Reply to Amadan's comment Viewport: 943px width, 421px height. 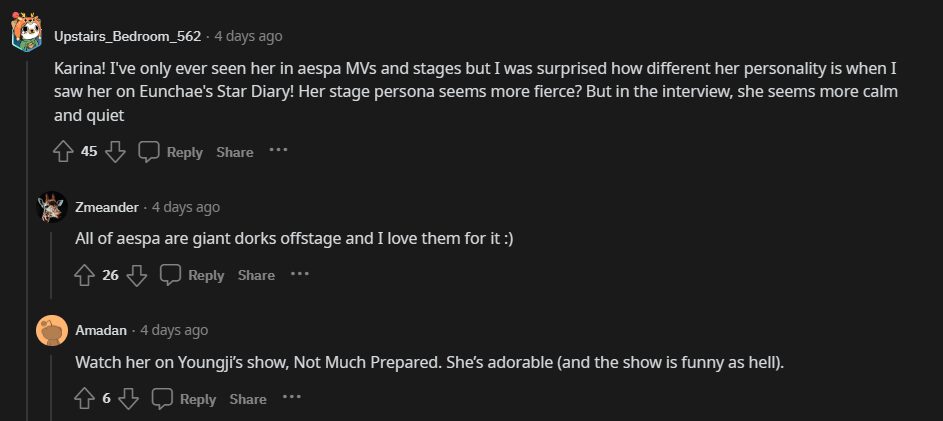click(184, 399)
